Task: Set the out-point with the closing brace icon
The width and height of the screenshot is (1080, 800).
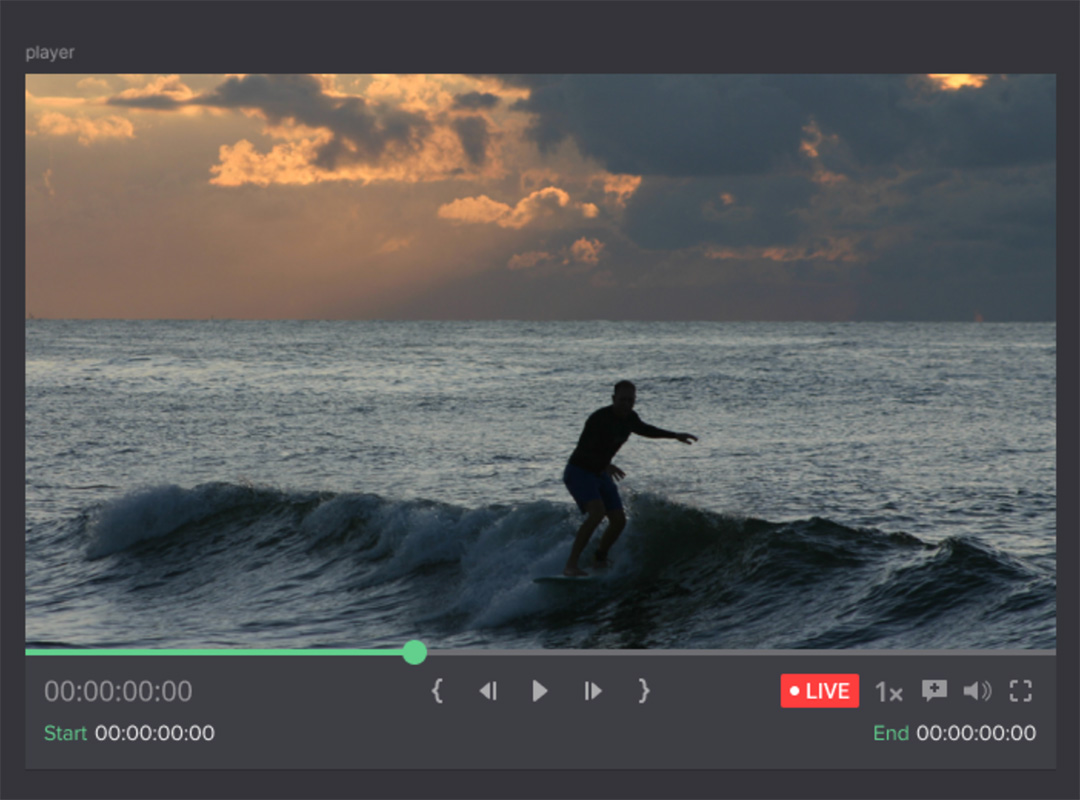Action: 644,691
